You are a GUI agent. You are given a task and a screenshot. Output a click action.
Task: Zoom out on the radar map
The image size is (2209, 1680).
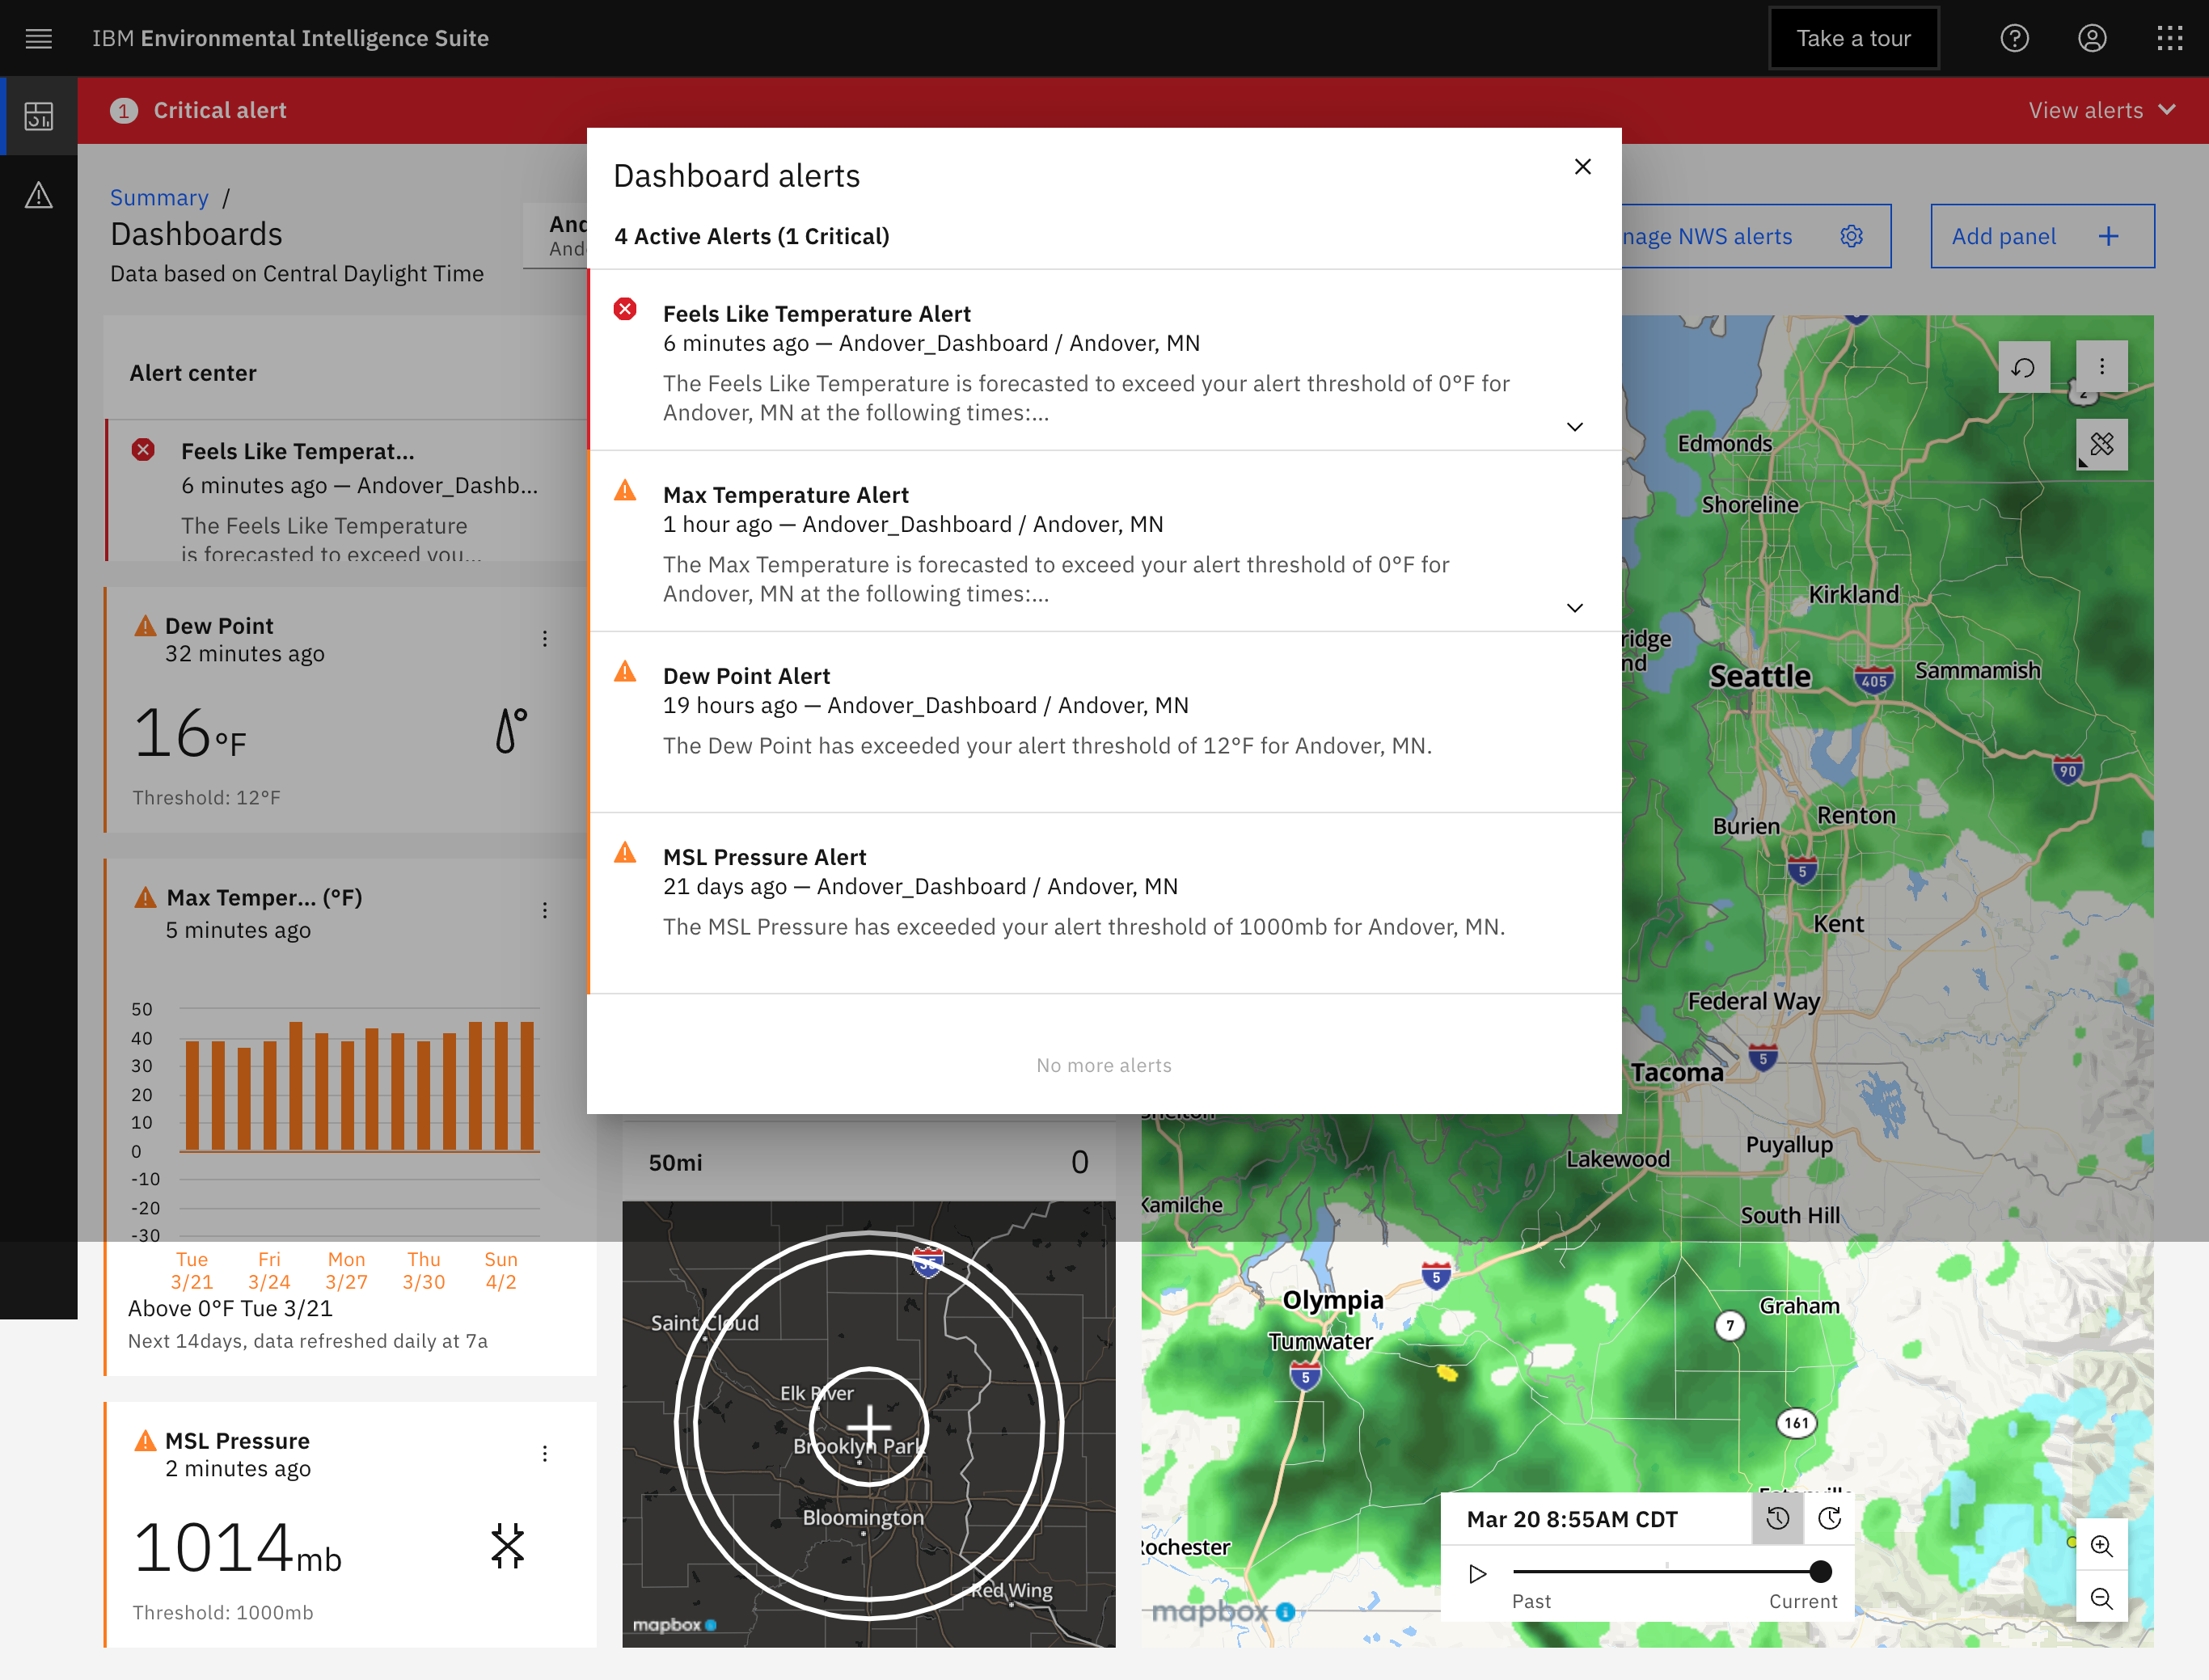click(2102, 1600)
